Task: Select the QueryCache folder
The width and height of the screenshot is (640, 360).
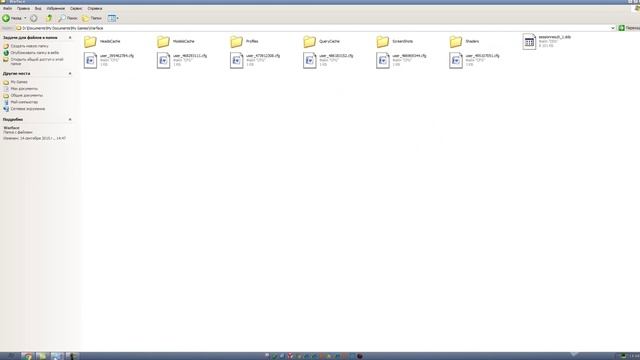Action: (x=322, y=41)
